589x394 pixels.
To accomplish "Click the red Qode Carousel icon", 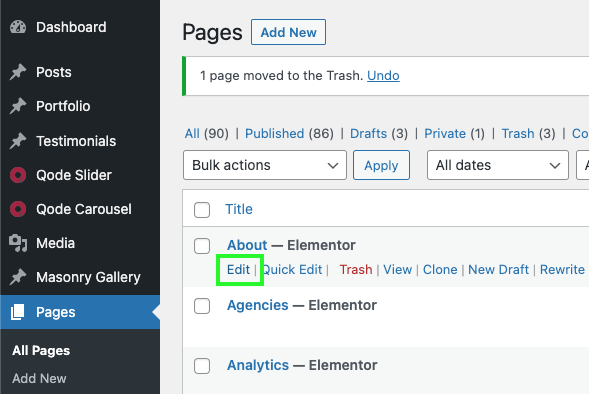I will [x=18, y=209].
